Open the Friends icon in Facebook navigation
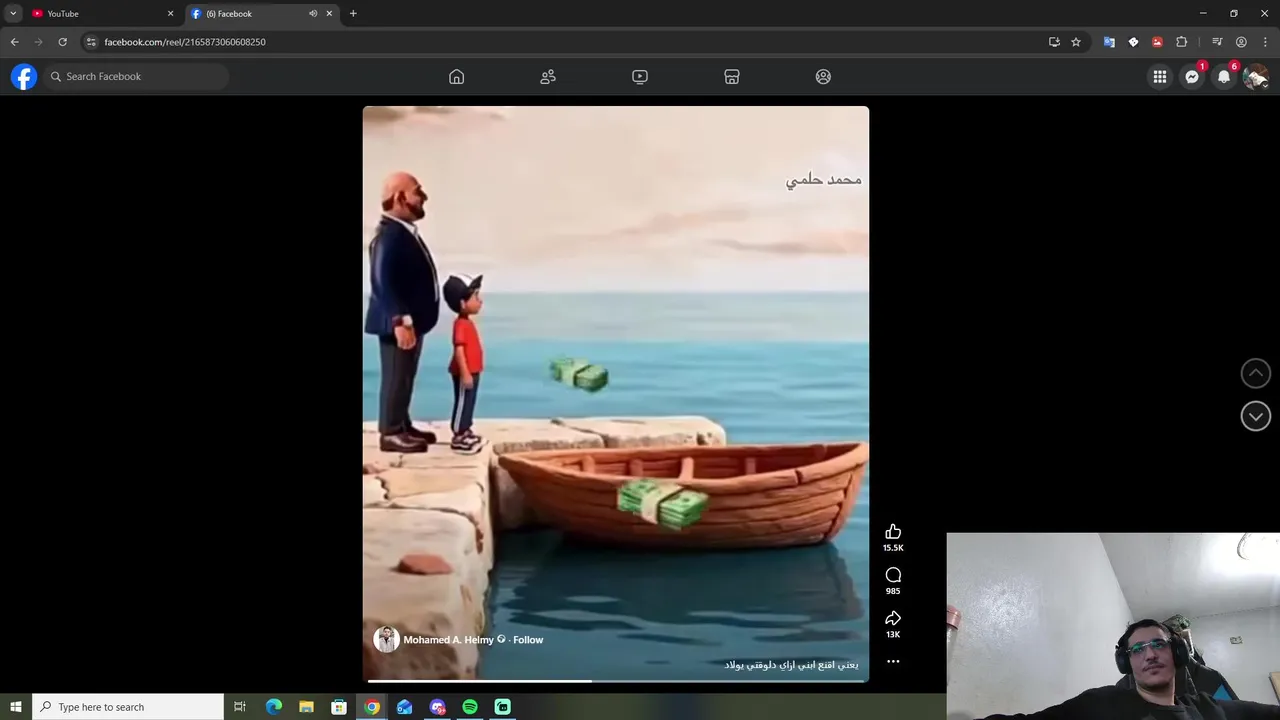 tap(548, 77)
